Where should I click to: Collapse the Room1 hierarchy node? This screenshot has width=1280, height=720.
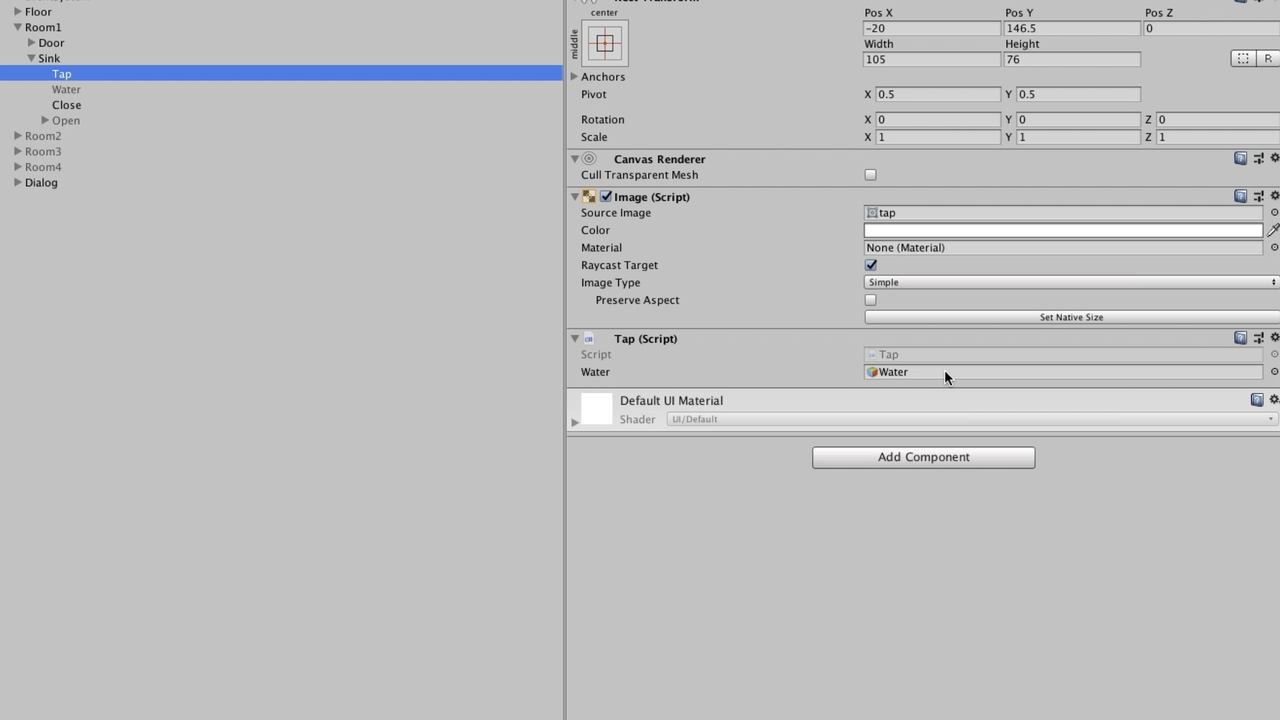tap(18, 28)
